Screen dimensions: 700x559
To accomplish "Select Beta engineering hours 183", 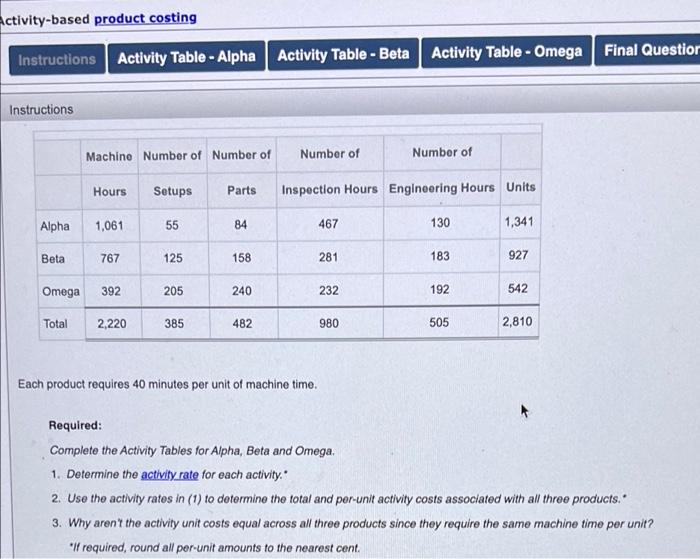I will tap(440, 256).
